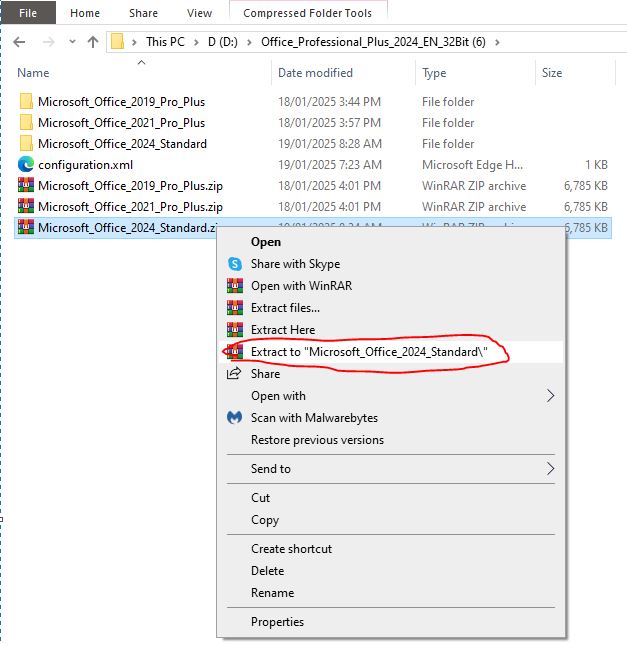Choose Extract to "Microsoft_Office_2024_Standard\"
Viewport: 627px width, 645px height.
[369, 352]
